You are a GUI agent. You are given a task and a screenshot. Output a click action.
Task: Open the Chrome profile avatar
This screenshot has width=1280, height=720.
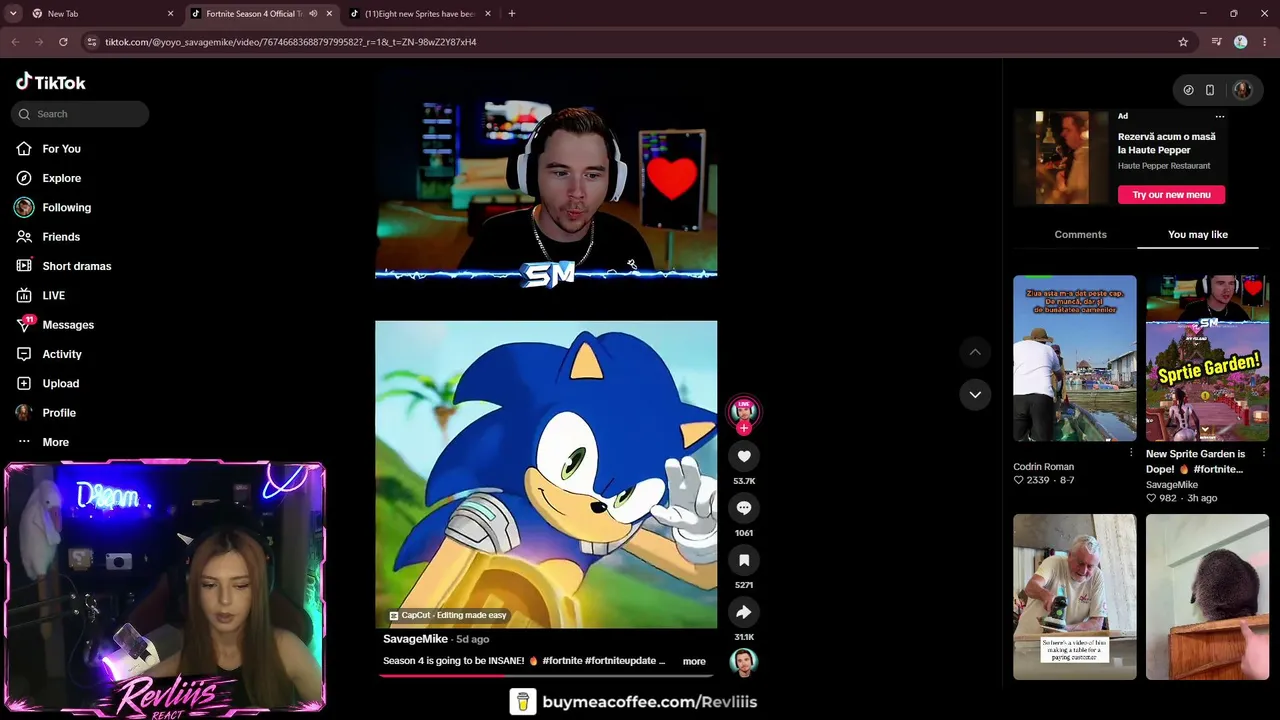click(1240, 42)
